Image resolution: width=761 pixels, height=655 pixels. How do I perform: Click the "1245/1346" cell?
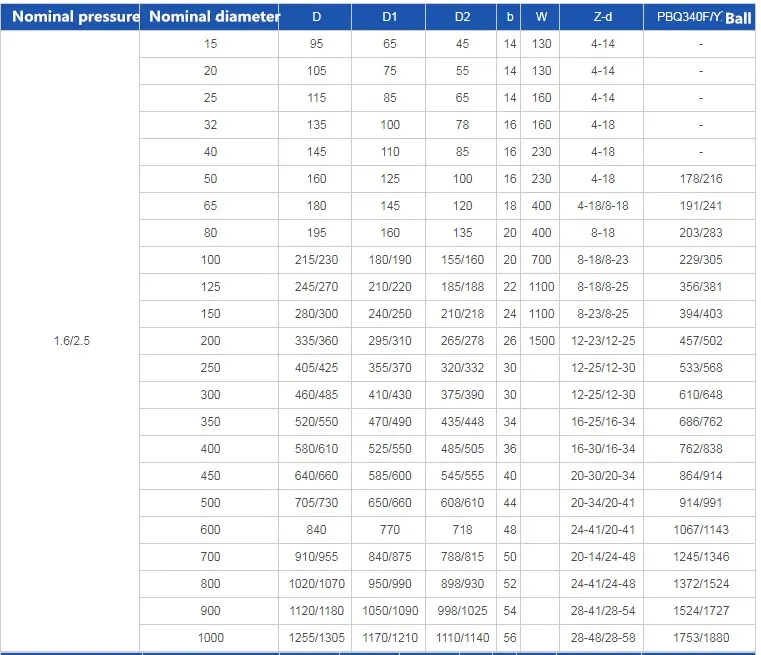point(700,557)
